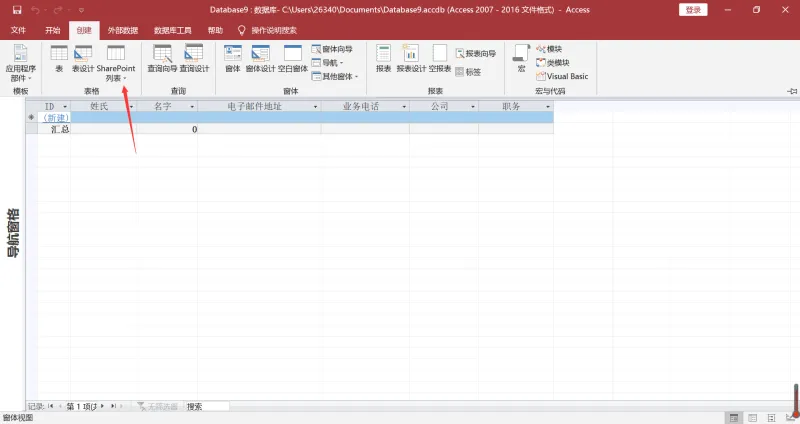Screen dimensions: 800x424
Task: Pin the ribbon with the pin icon
Action: tap(792, 91)
